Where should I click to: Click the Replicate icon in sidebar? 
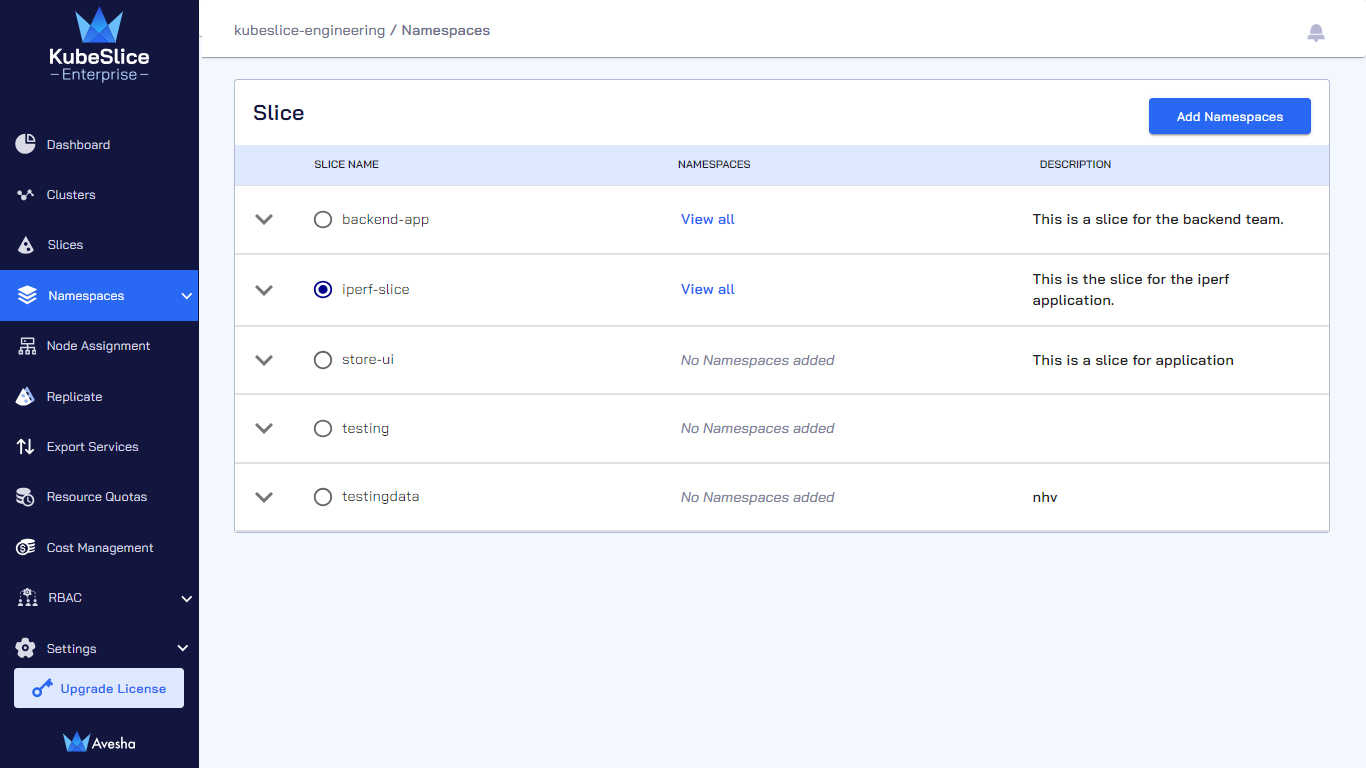click(x=26, y=397)
